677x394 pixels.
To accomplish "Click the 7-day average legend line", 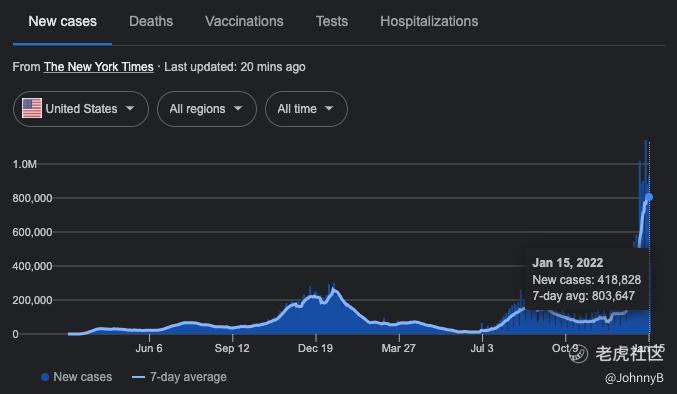I will point(138,377).
